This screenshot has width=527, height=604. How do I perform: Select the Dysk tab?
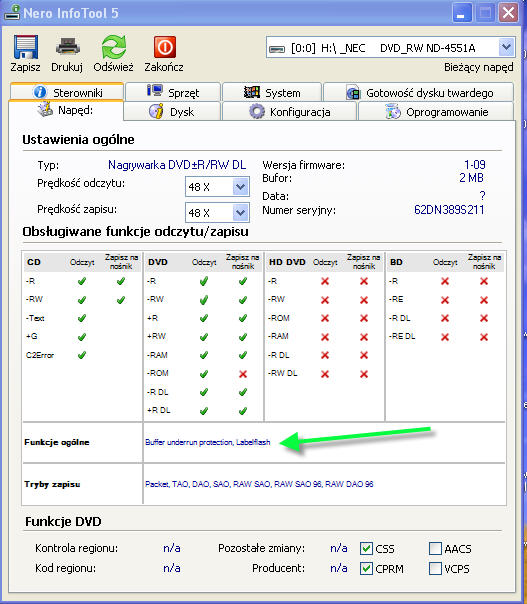coord(172,112)
